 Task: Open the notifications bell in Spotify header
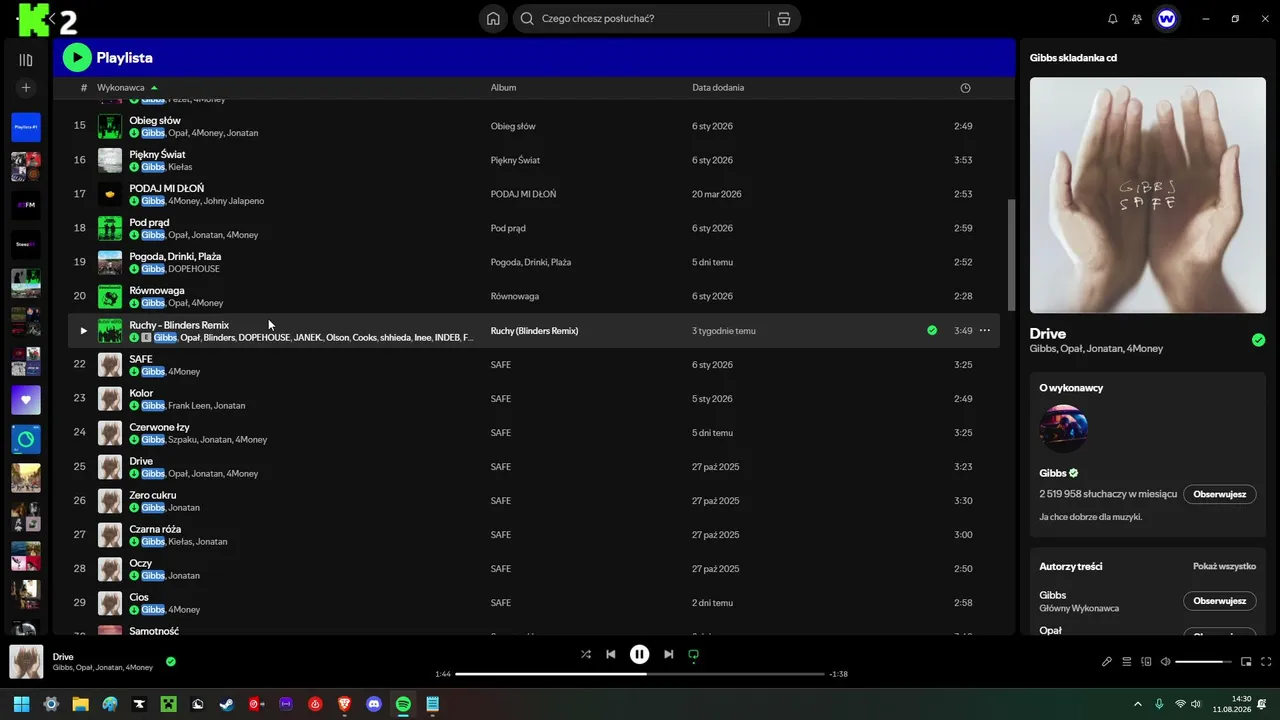tap(1113, 19)
